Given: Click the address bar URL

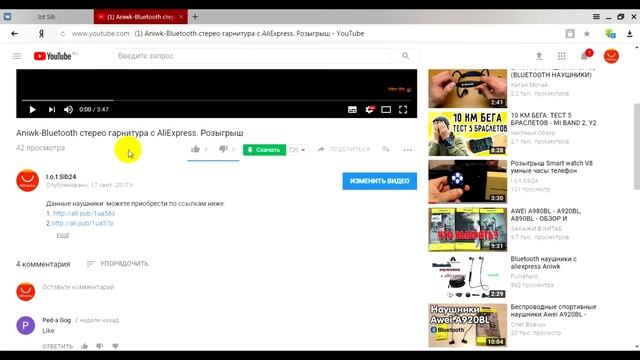Looking at the screenshot, I should 100,33.
